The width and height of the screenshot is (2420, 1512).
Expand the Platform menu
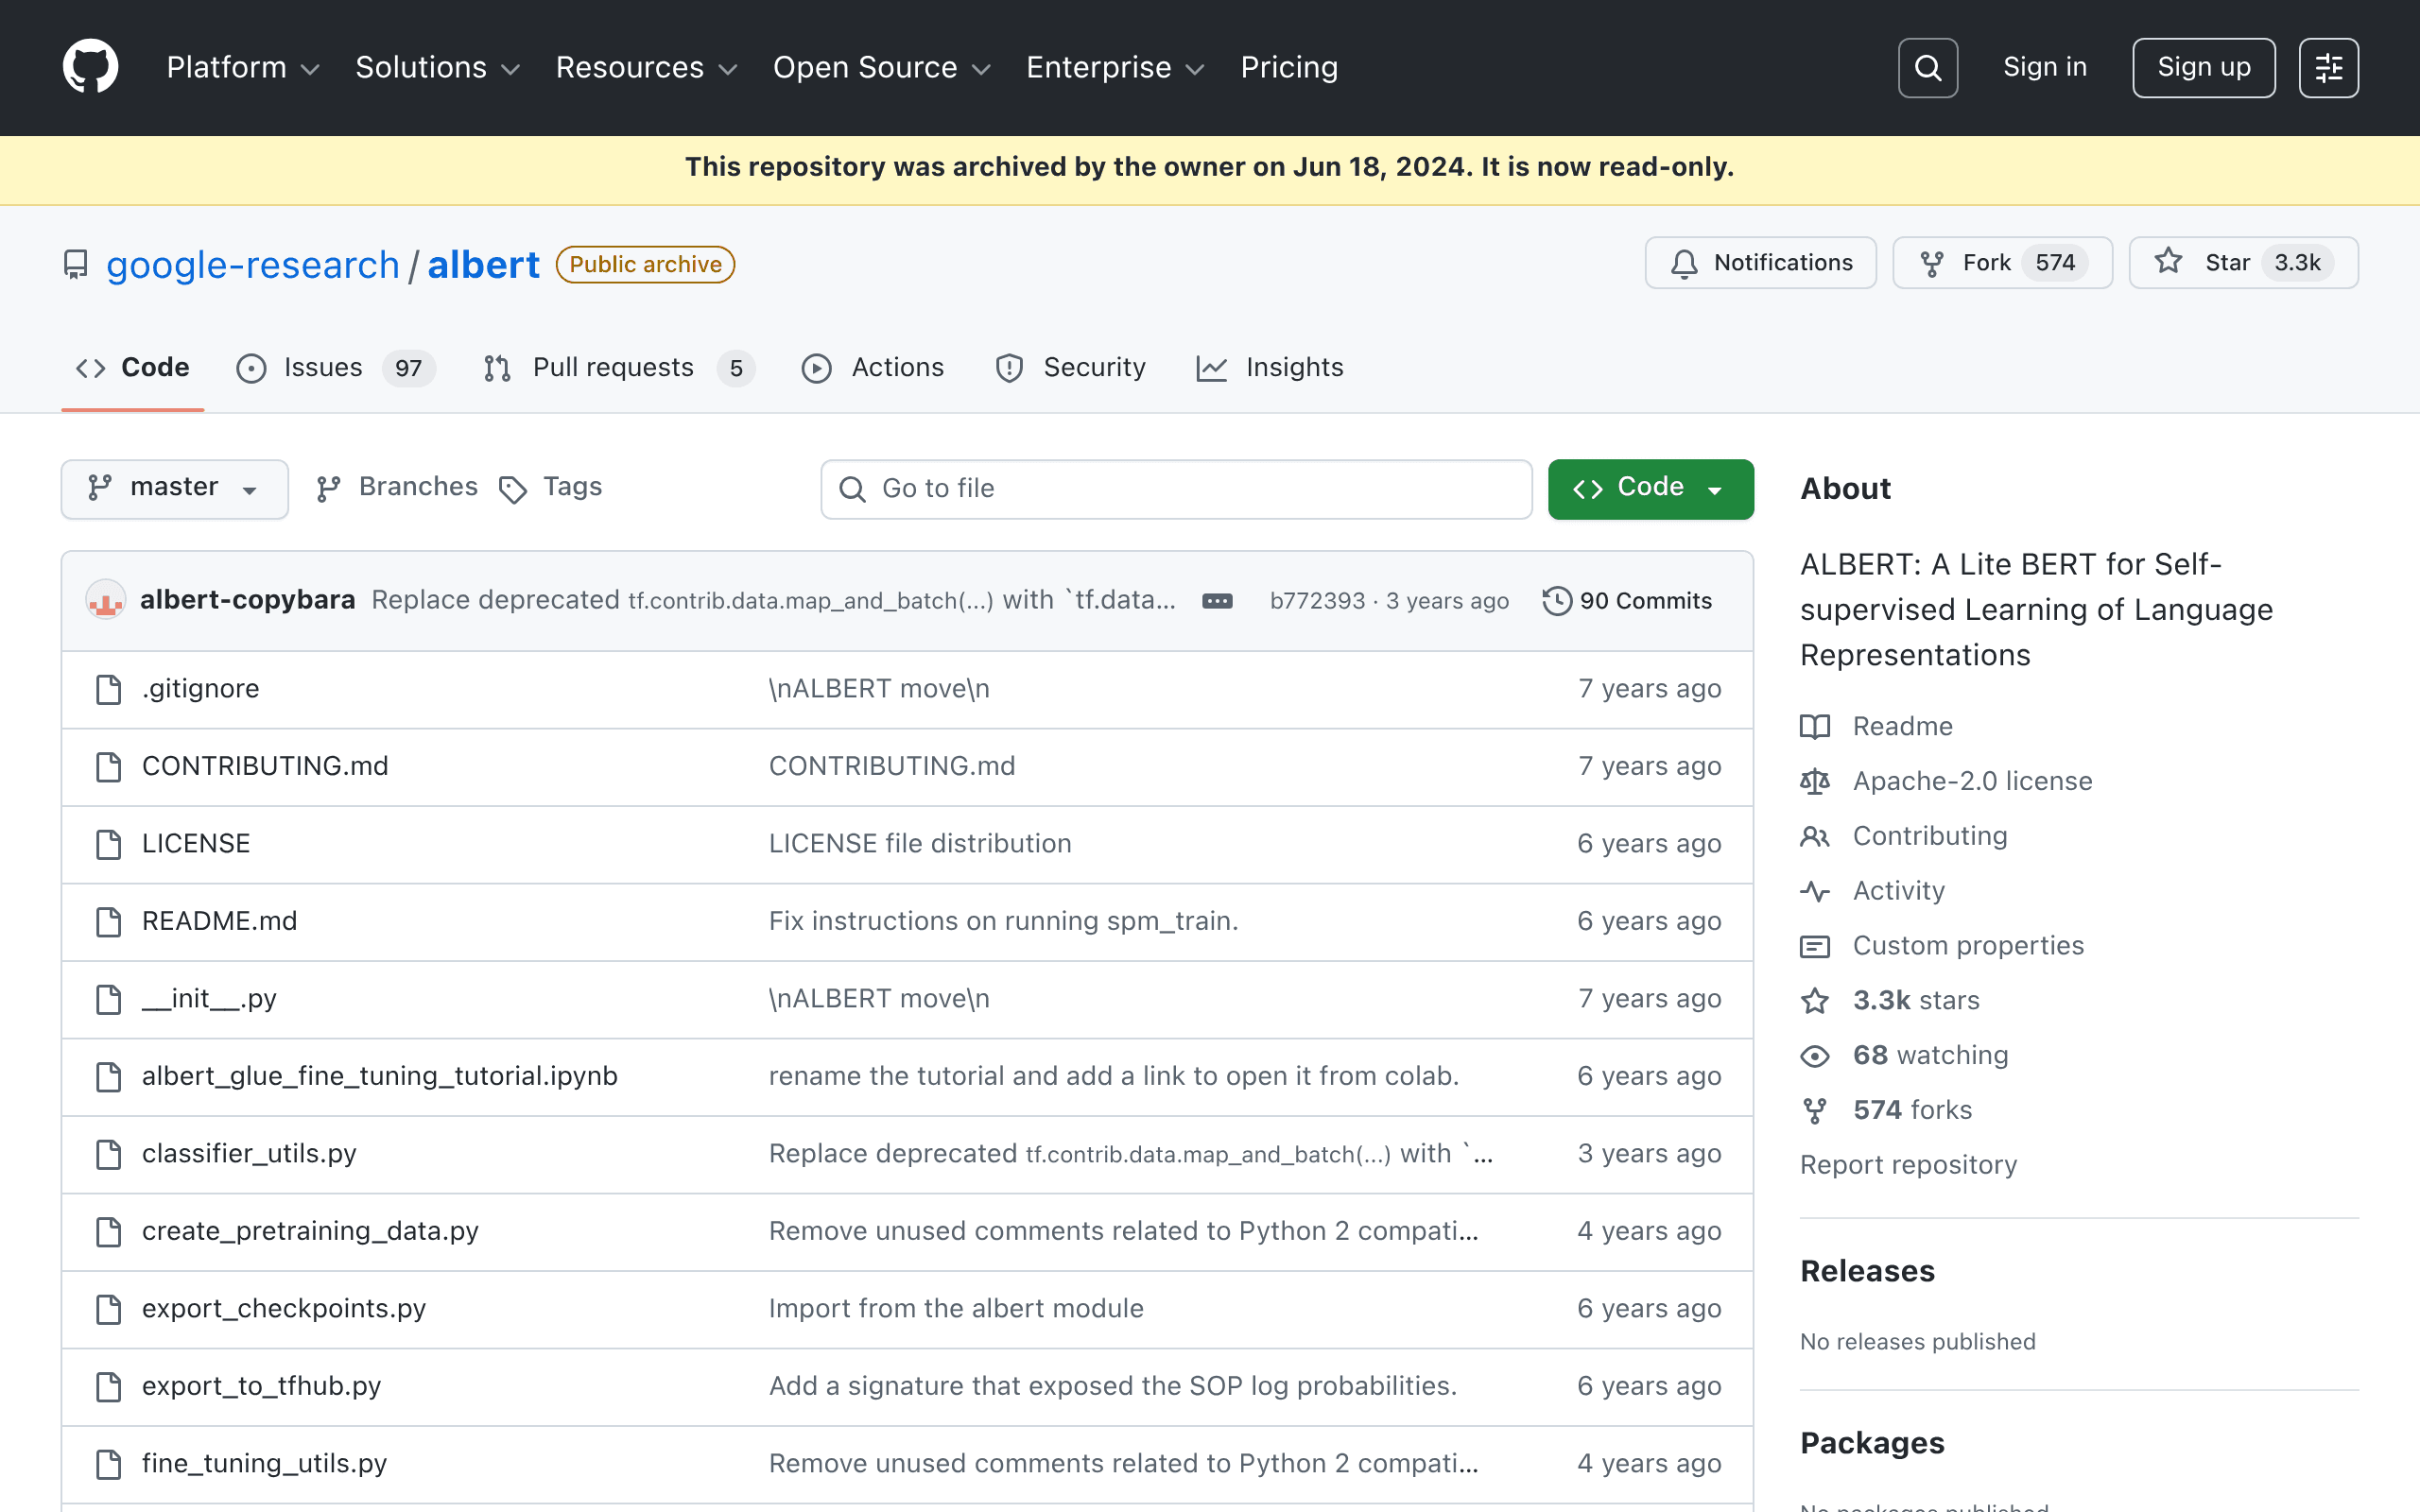[243, 67]
